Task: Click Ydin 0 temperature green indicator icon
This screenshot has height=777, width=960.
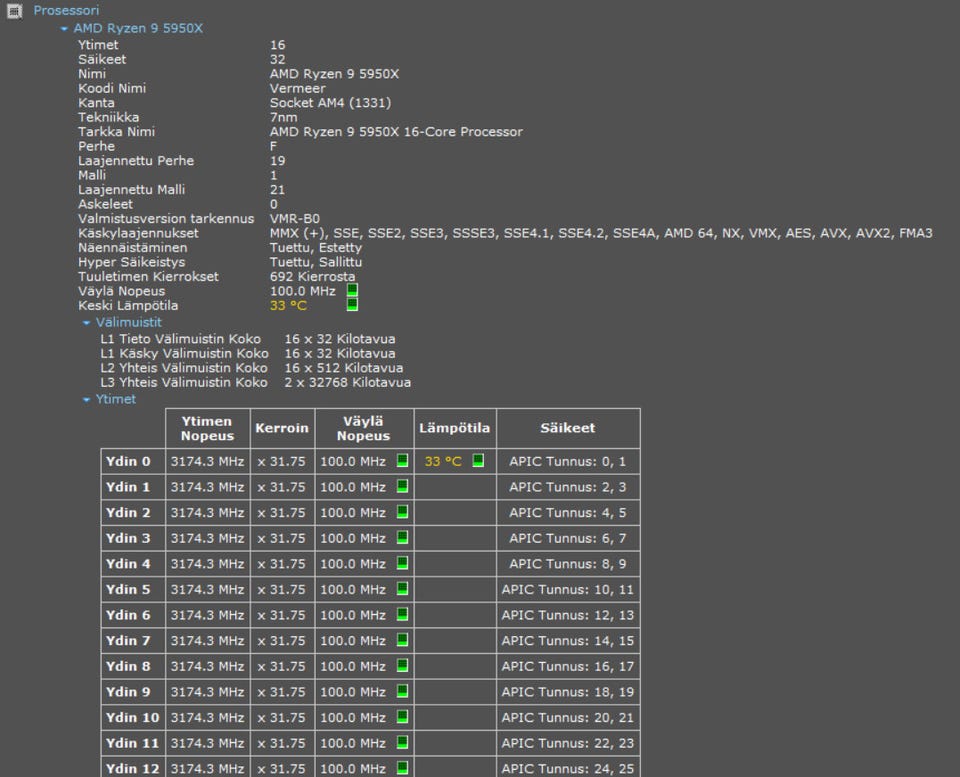Action: tap(478, 461)
